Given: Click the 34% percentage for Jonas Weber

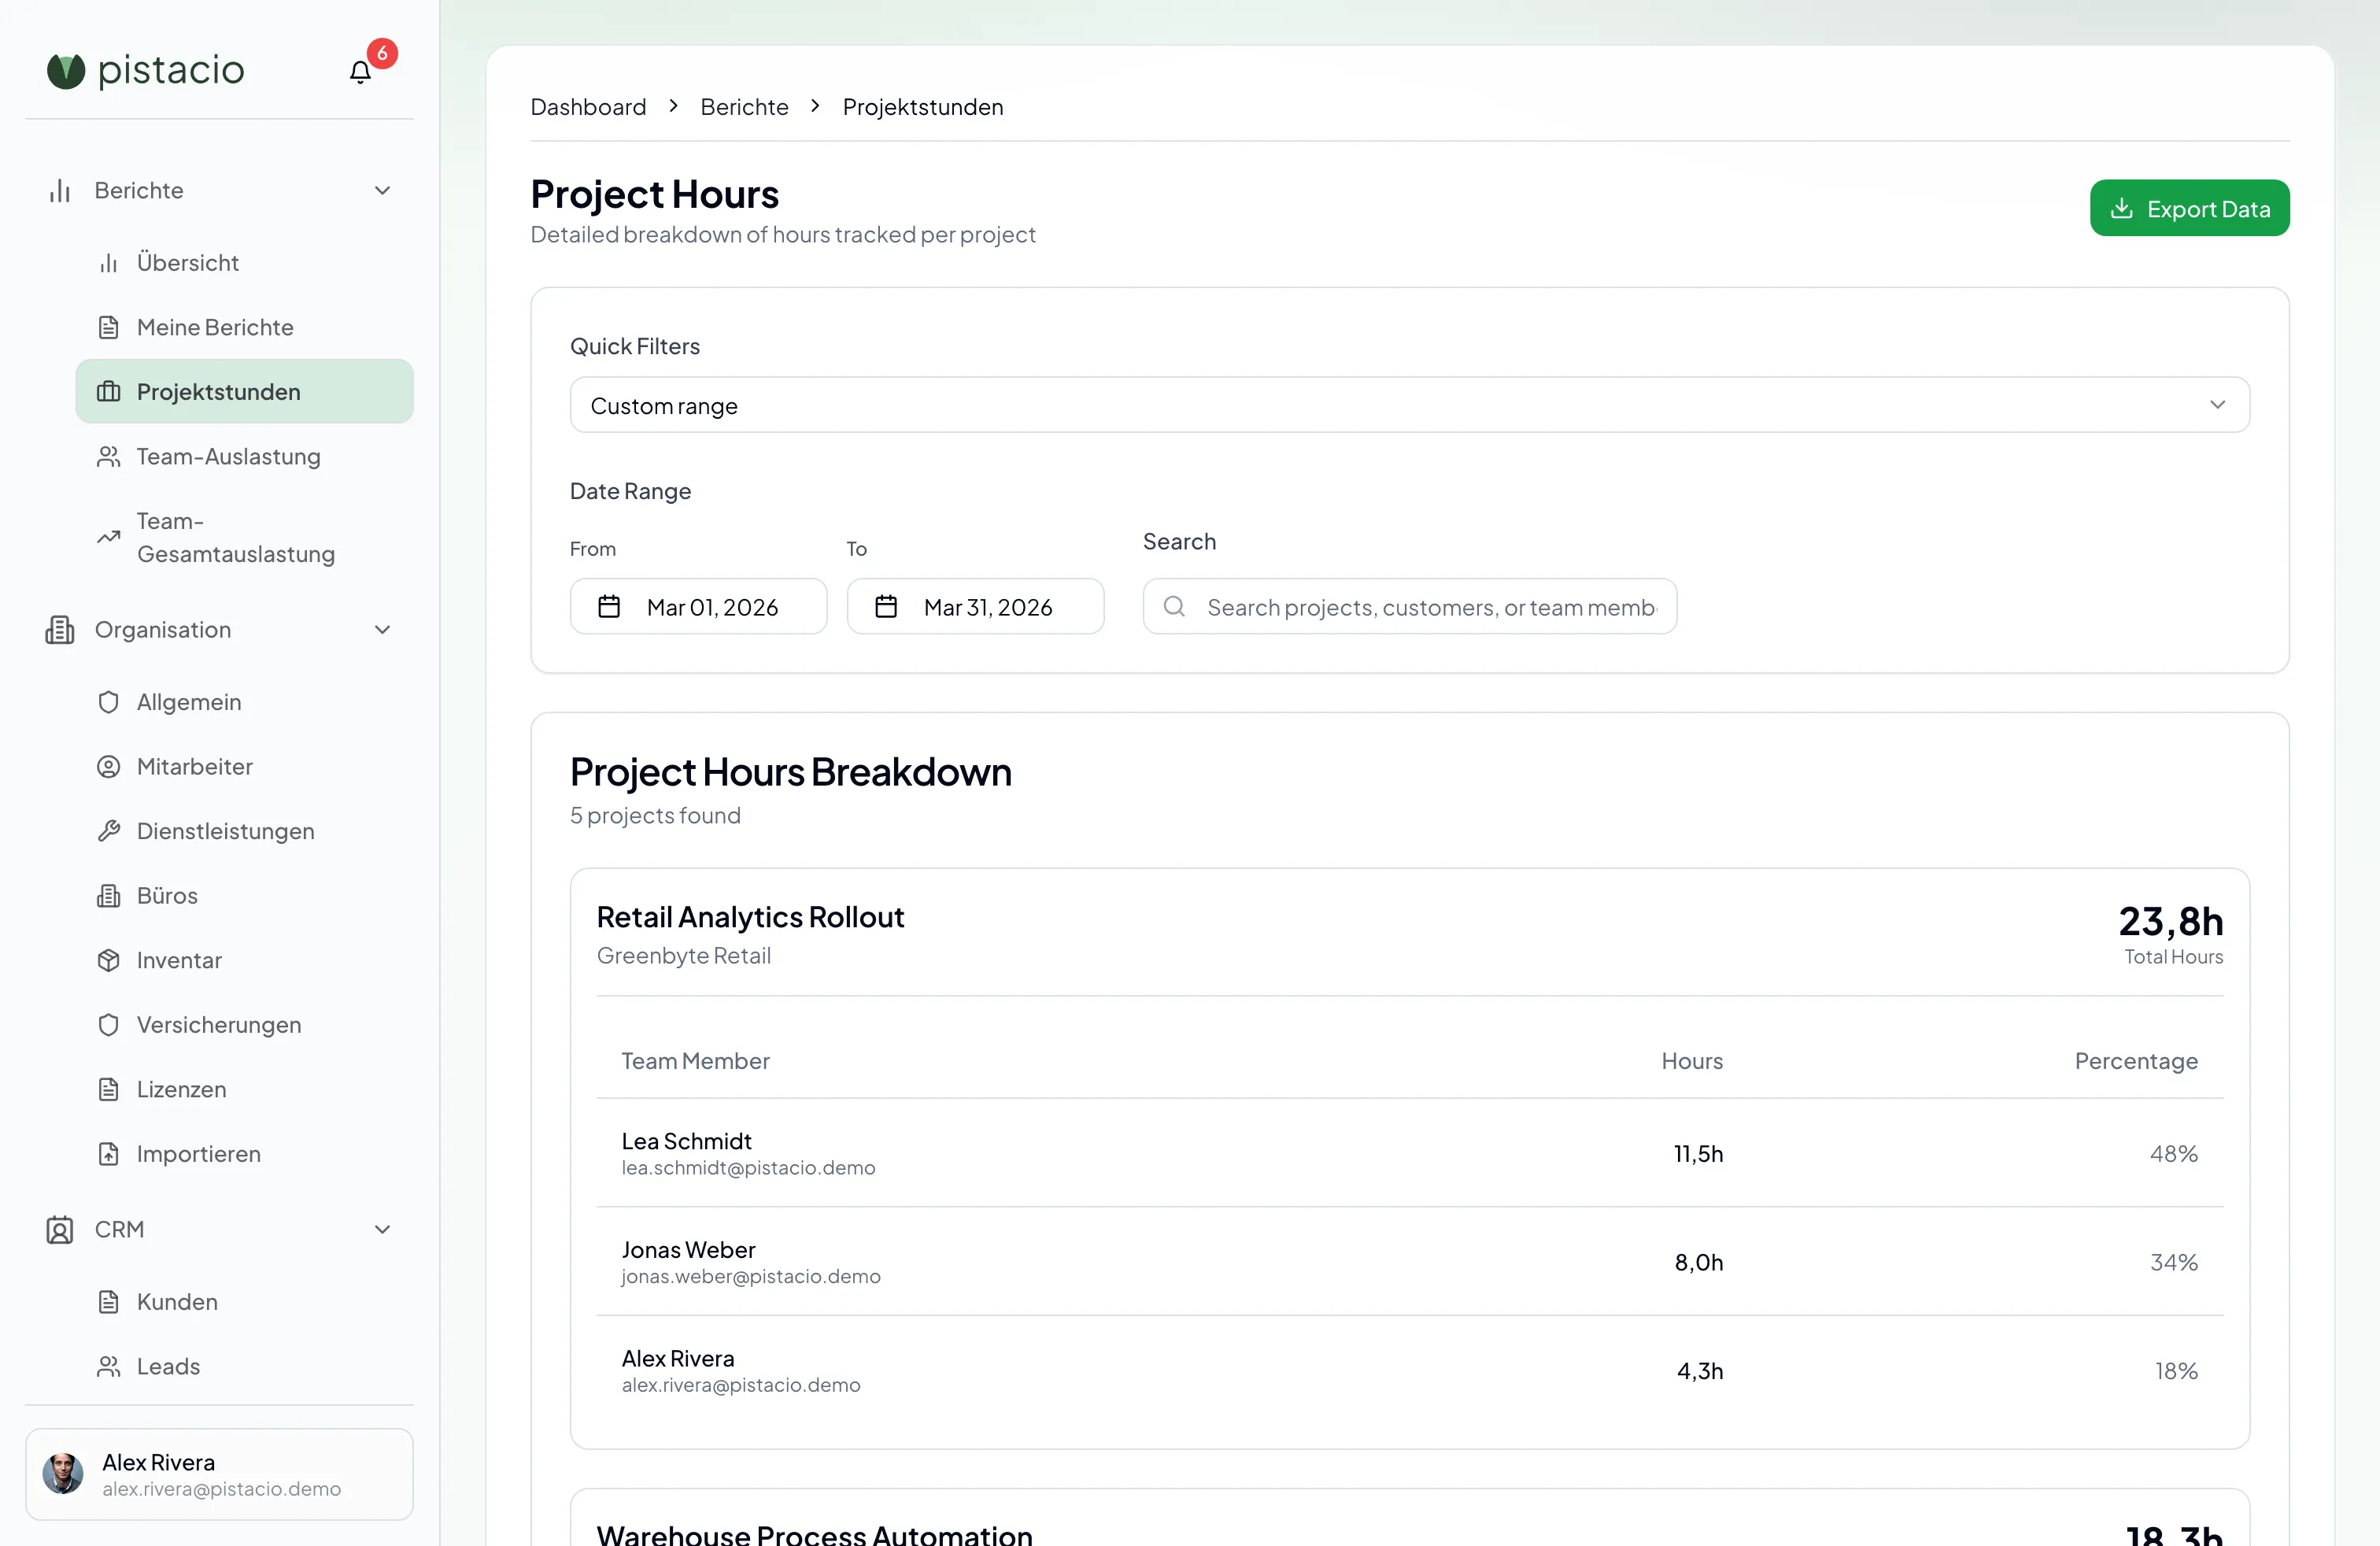Looking at the screenshot, I should click(x=2174, y=1263).
